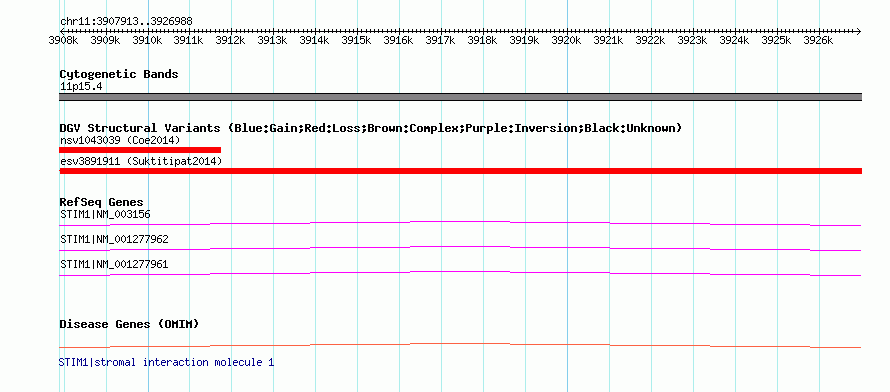Click the OMIM STIM1 orange gene line
The image size is (890, 392).
tap(460, 345)
